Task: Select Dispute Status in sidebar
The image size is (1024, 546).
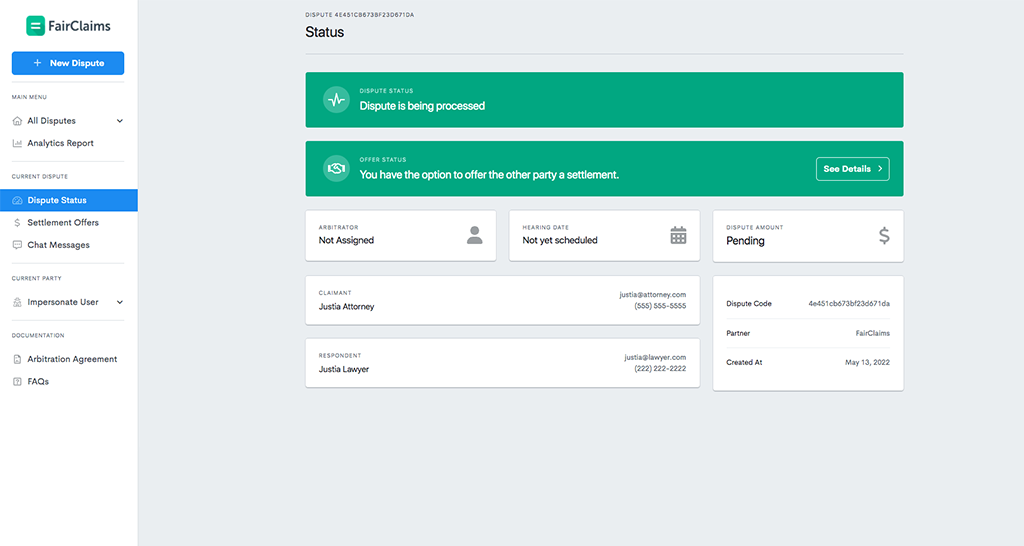Action: [x=57, y=200]
